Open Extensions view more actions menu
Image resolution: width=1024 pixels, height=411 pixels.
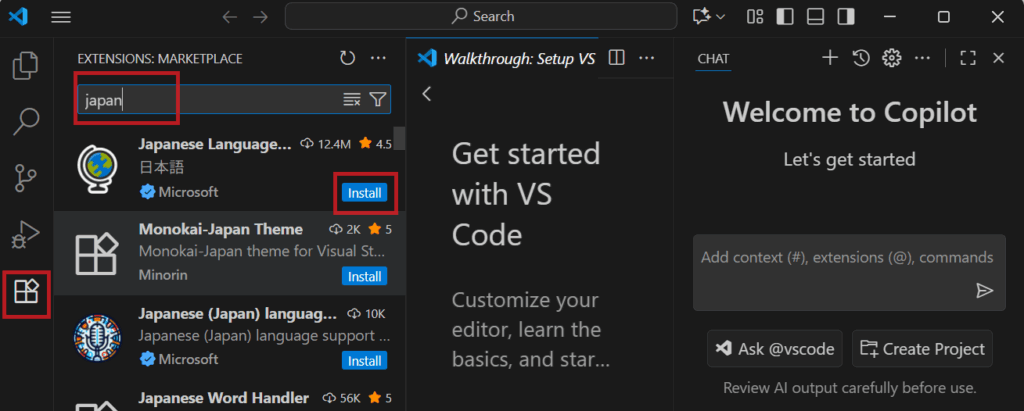tap(378, 58)
